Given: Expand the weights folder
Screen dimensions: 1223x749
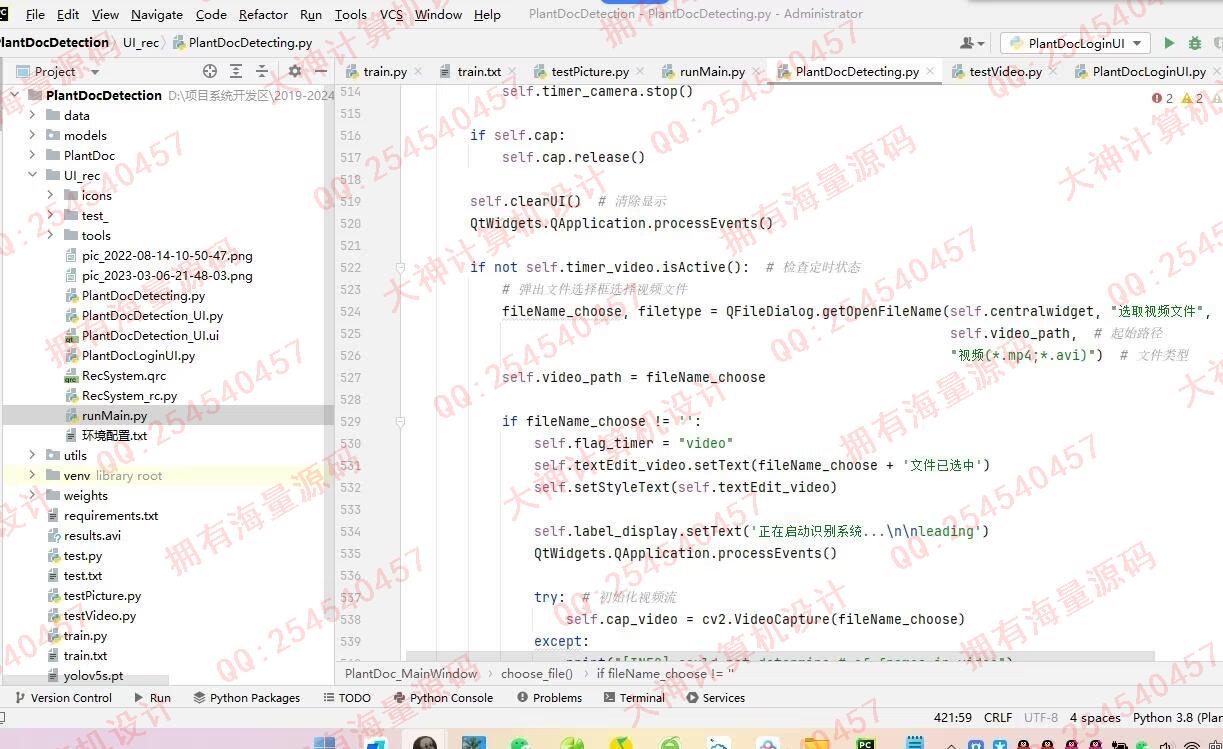Looking at the screenshot, I should [32, 495].
